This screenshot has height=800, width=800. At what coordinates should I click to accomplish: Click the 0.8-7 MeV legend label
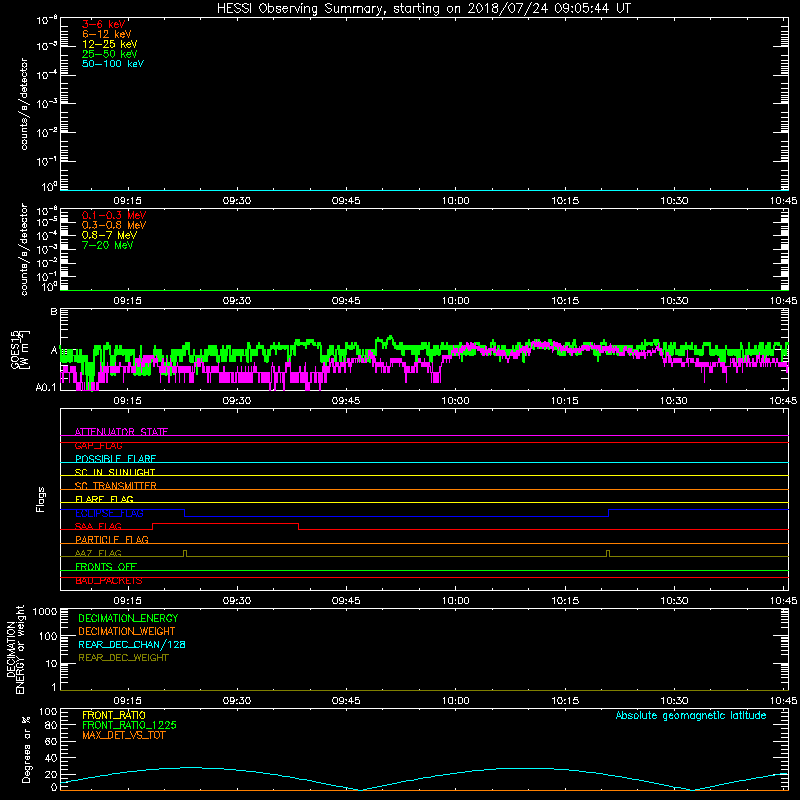point(109,235)
